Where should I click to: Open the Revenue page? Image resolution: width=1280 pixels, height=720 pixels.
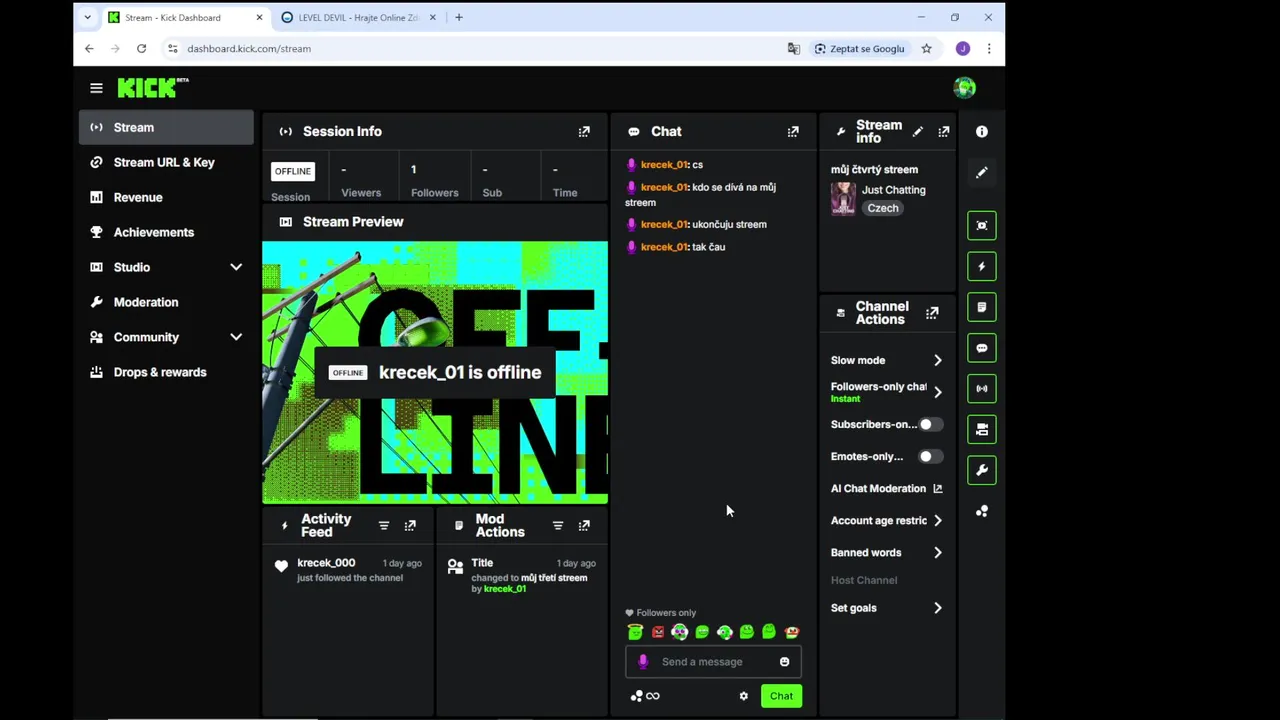[166, 197]
